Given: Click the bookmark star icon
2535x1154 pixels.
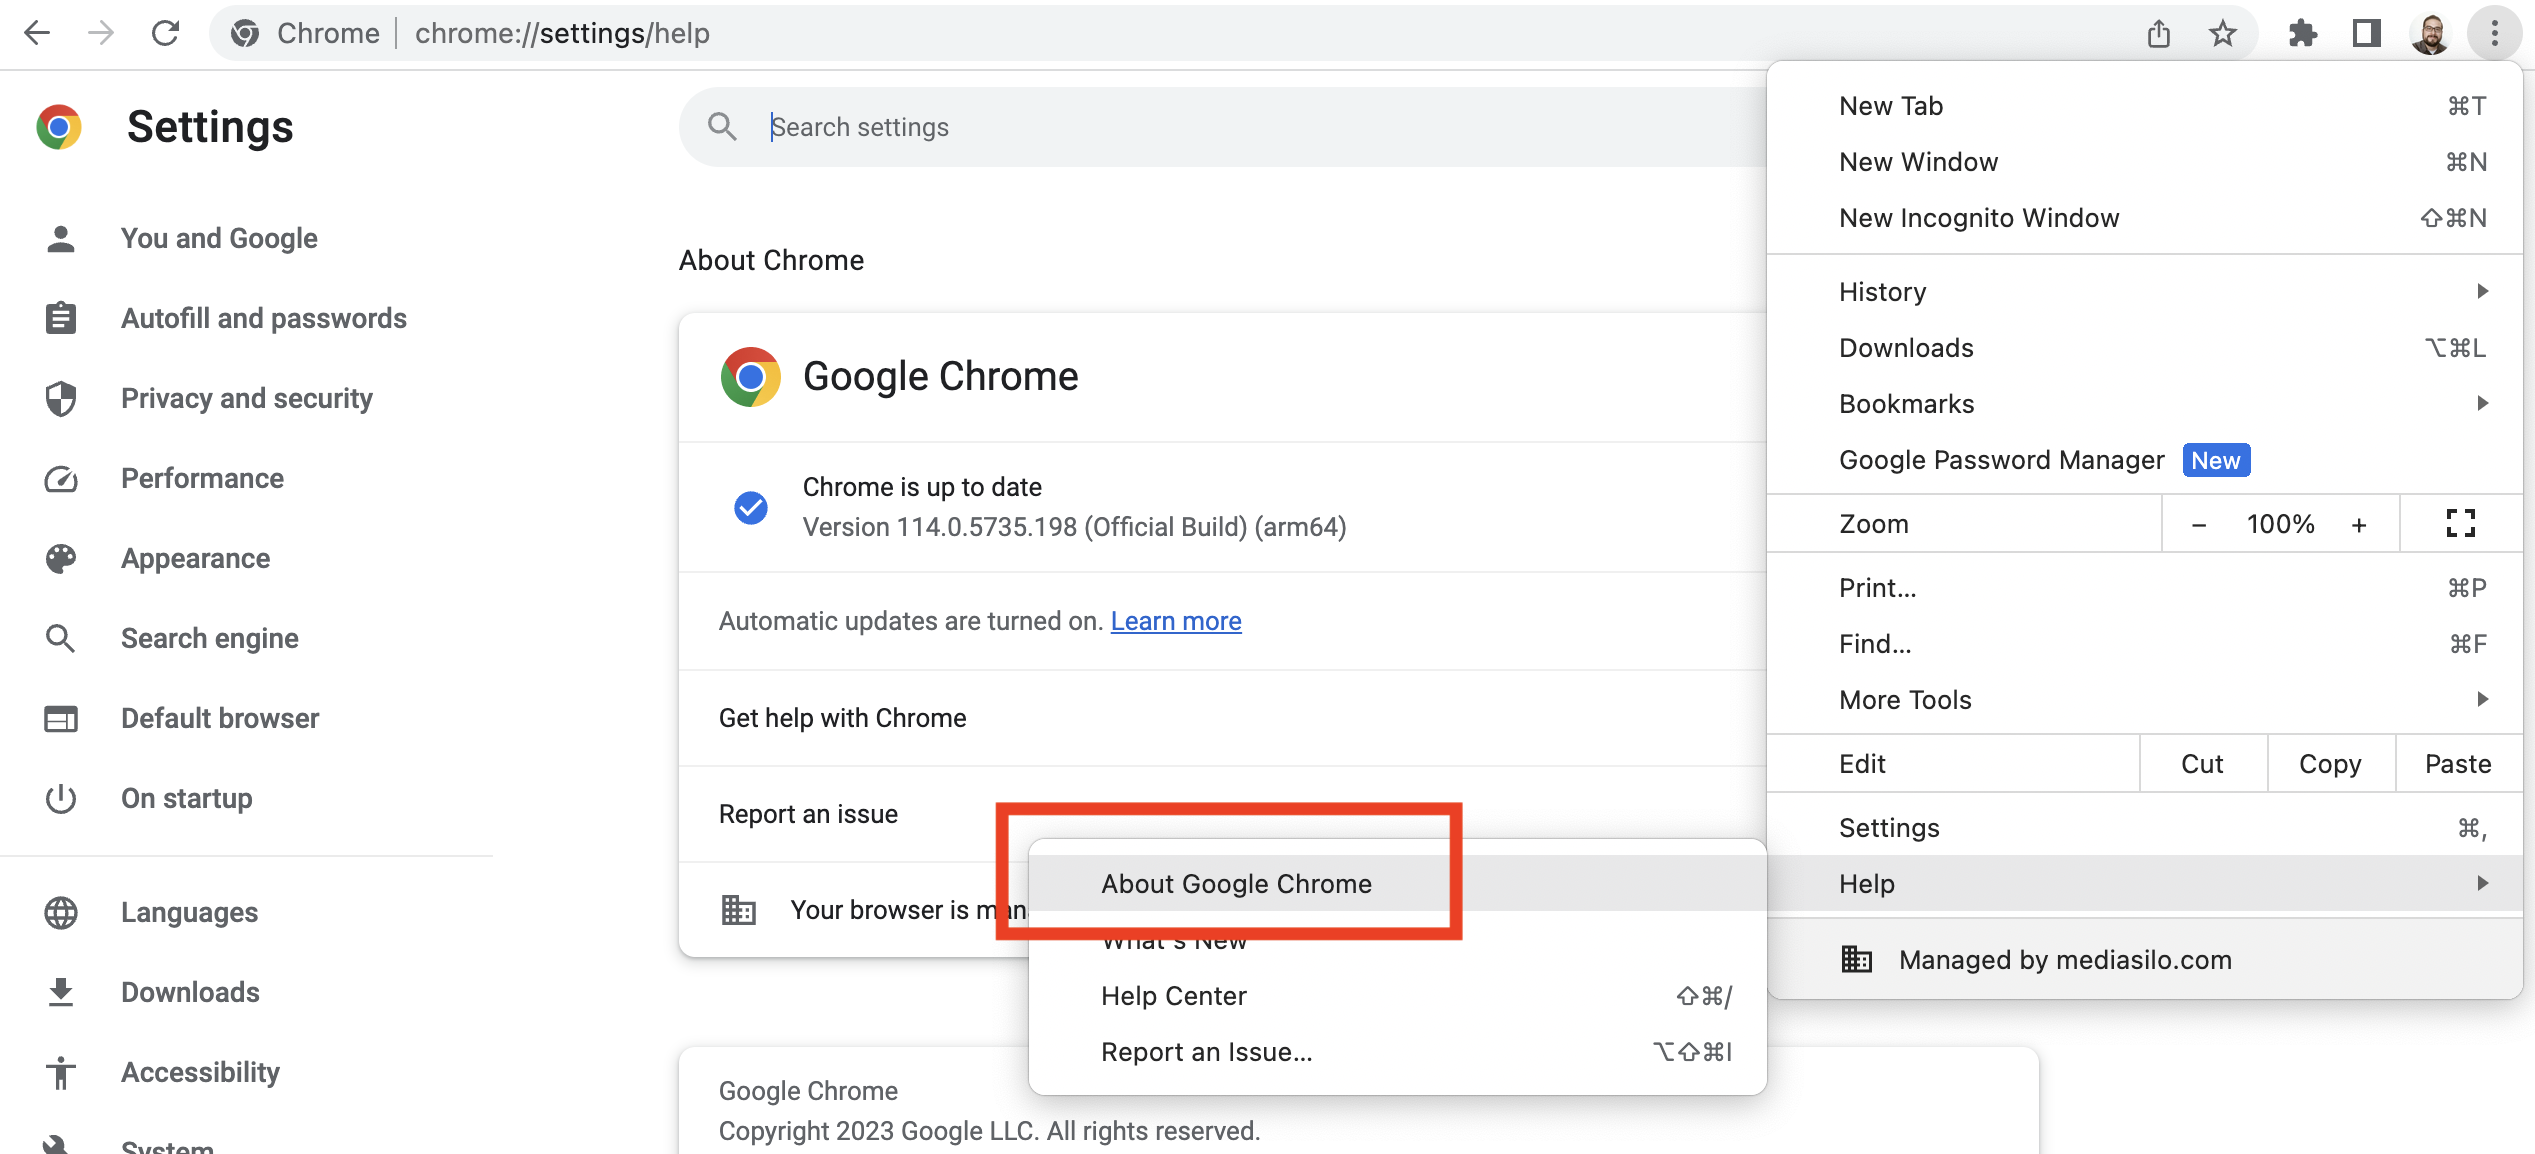Looking at the screenshot, I should coord(2222,33).
